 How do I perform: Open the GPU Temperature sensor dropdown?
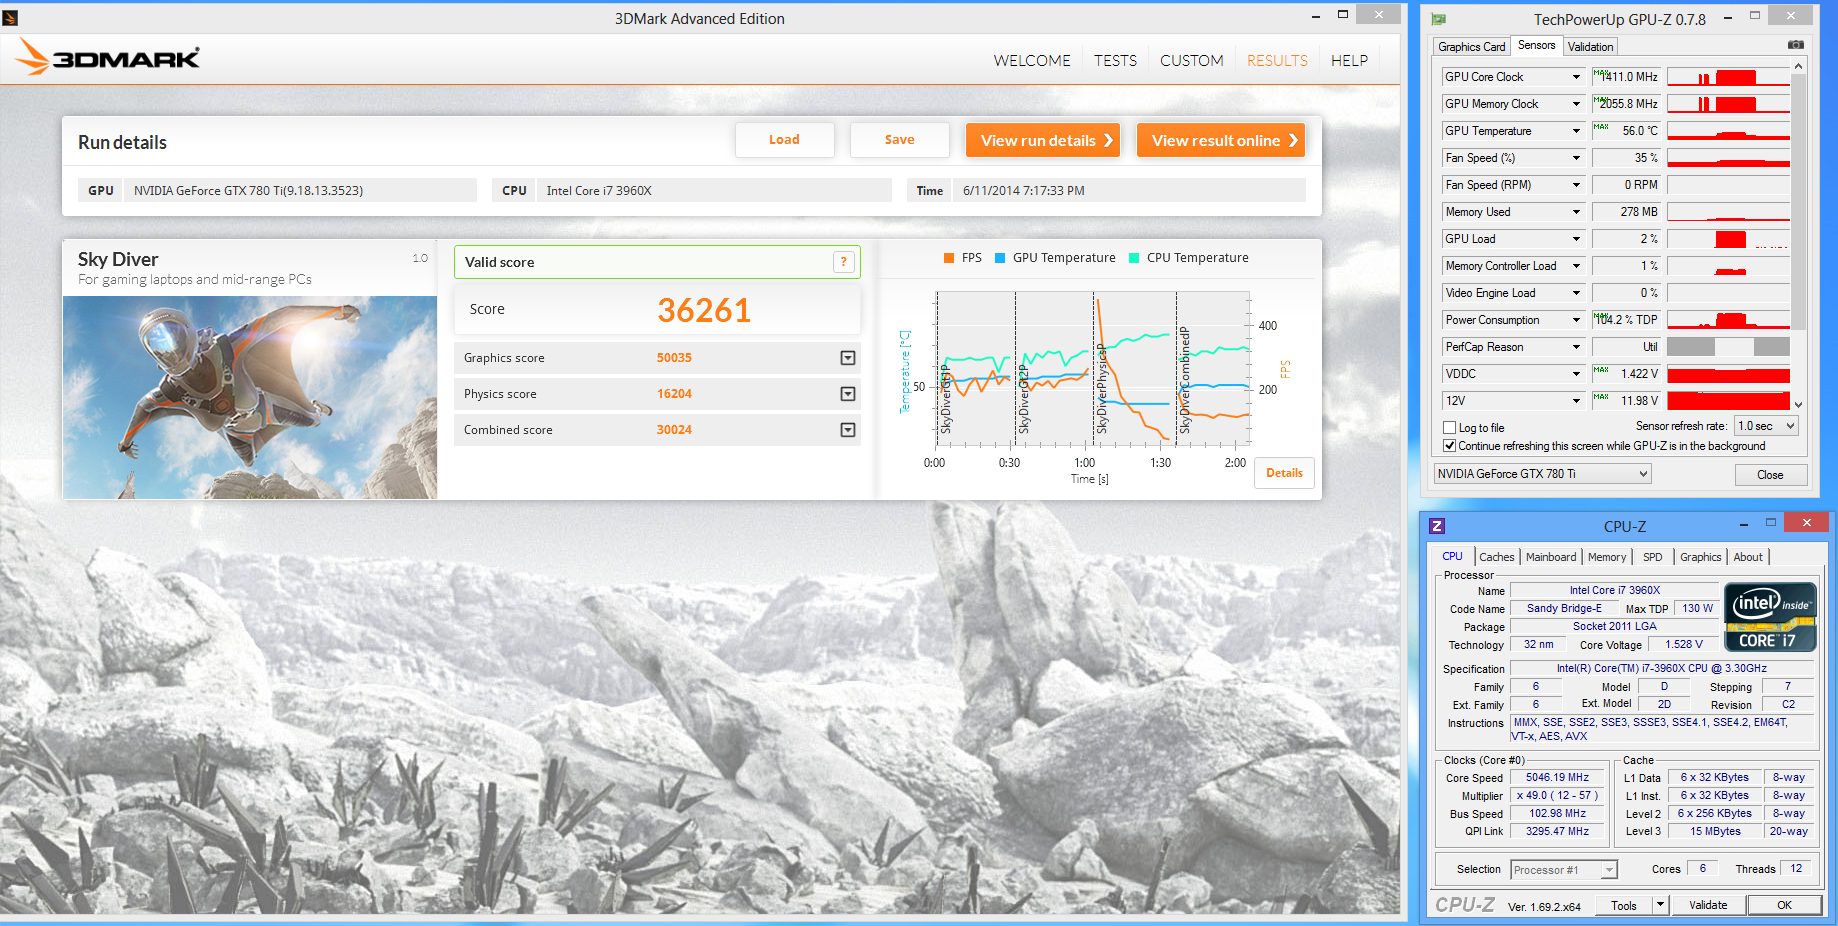point(1576,131)
